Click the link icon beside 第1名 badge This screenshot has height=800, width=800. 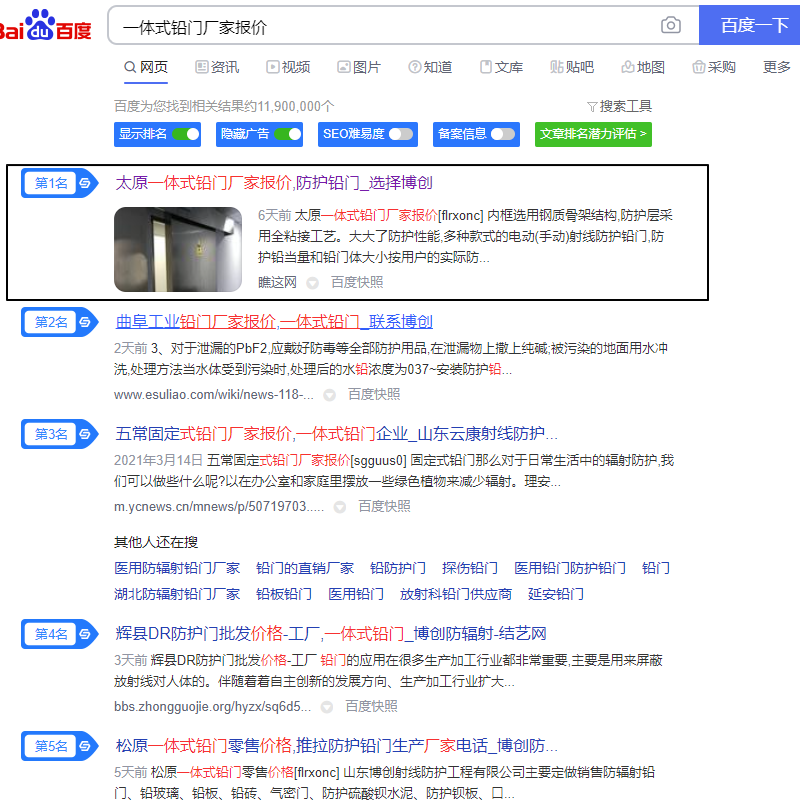[85, 183]
